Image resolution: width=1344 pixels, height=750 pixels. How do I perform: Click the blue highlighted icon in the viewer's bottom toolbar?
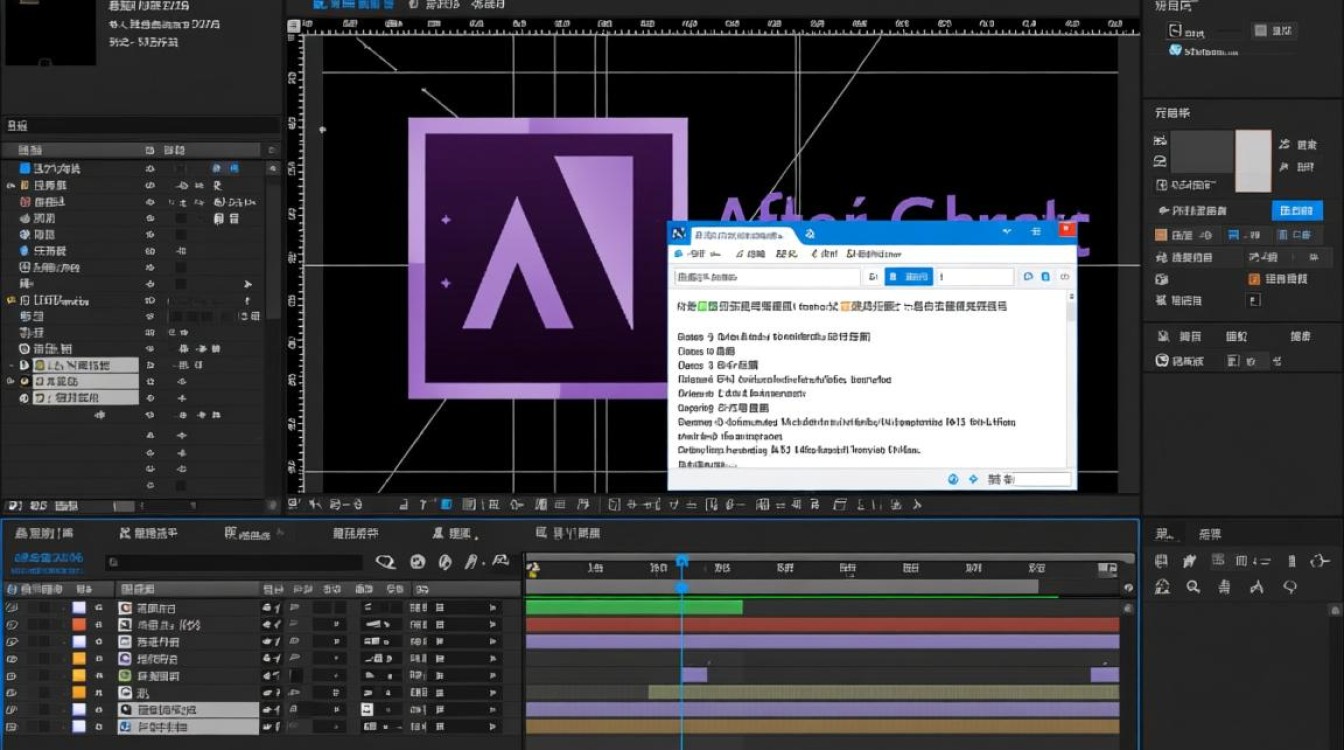(x=447, y=504)
